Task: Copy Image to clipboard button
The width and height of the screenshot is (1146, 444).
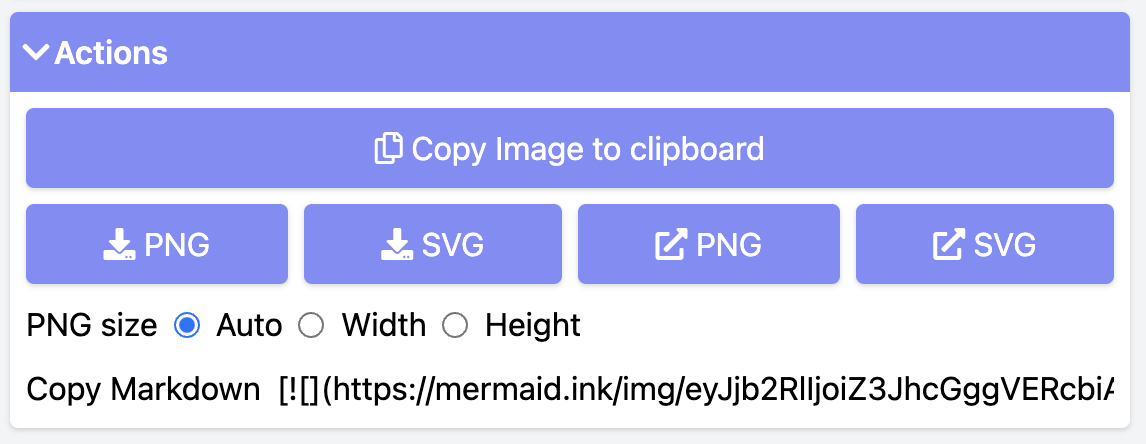Action: point(570,148)
